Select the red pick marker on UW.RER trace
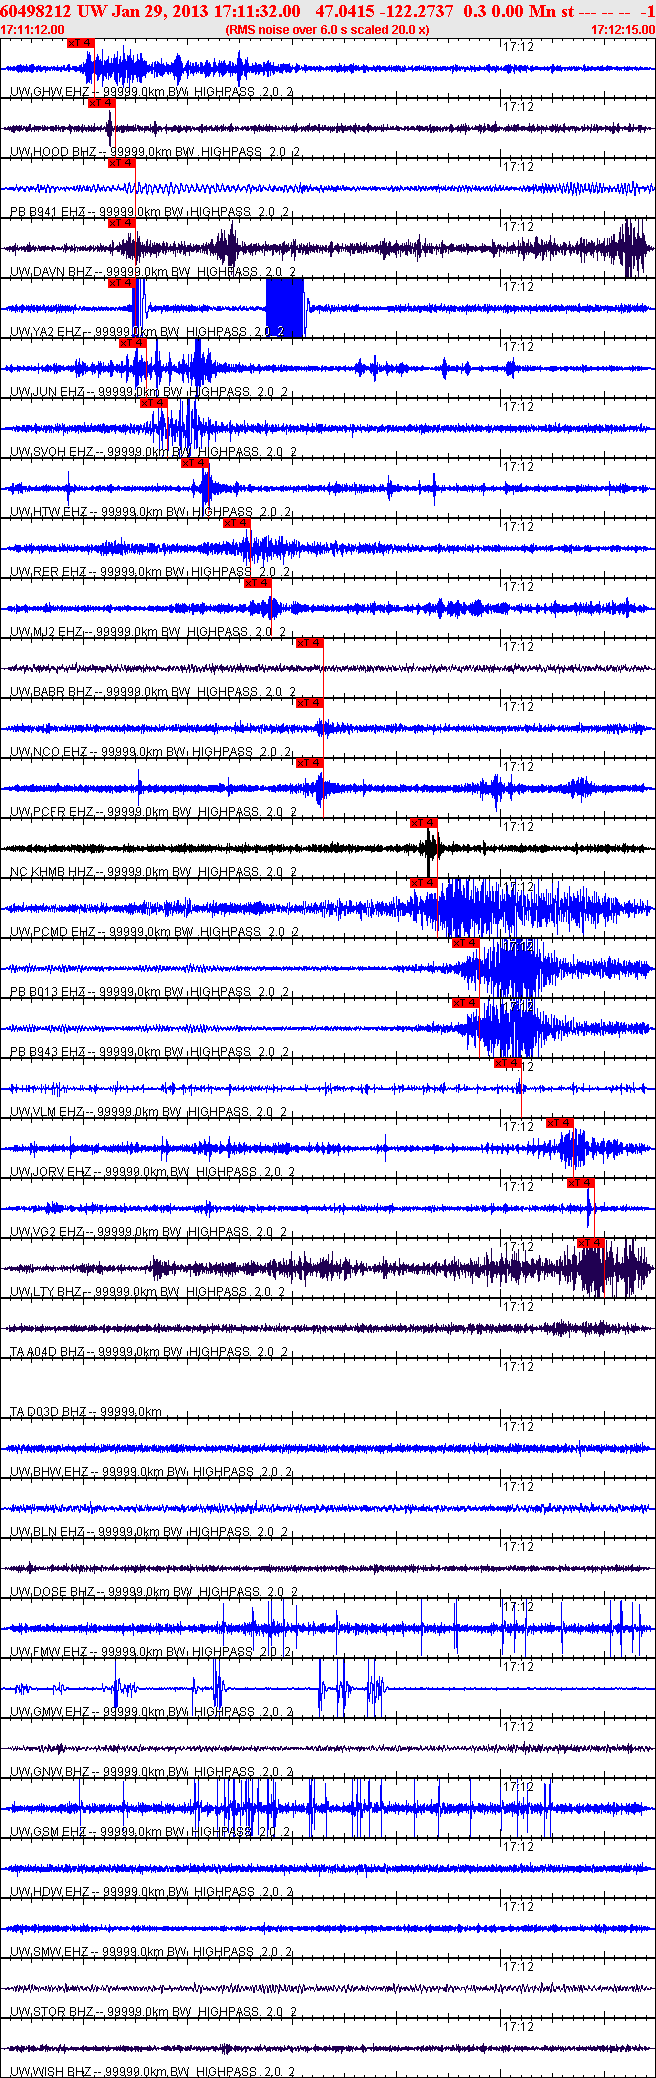Viewport: 656px width, 2078px height. tap(236, 523)
